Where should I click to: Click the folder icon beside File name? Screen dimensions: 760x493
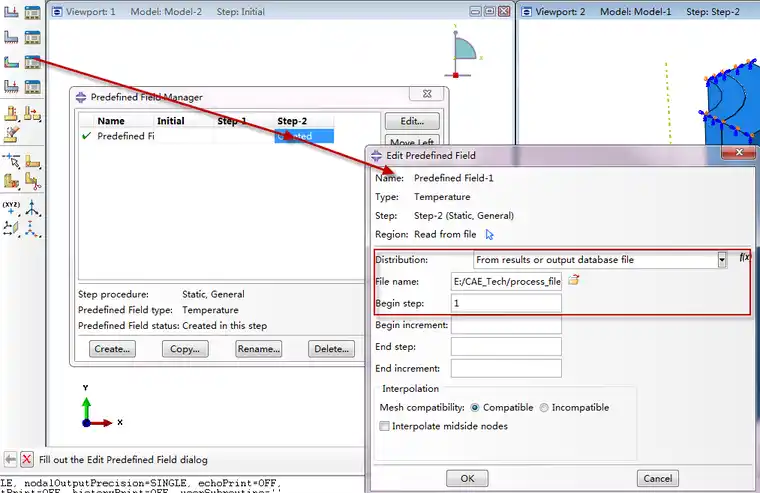pos(574,280)
